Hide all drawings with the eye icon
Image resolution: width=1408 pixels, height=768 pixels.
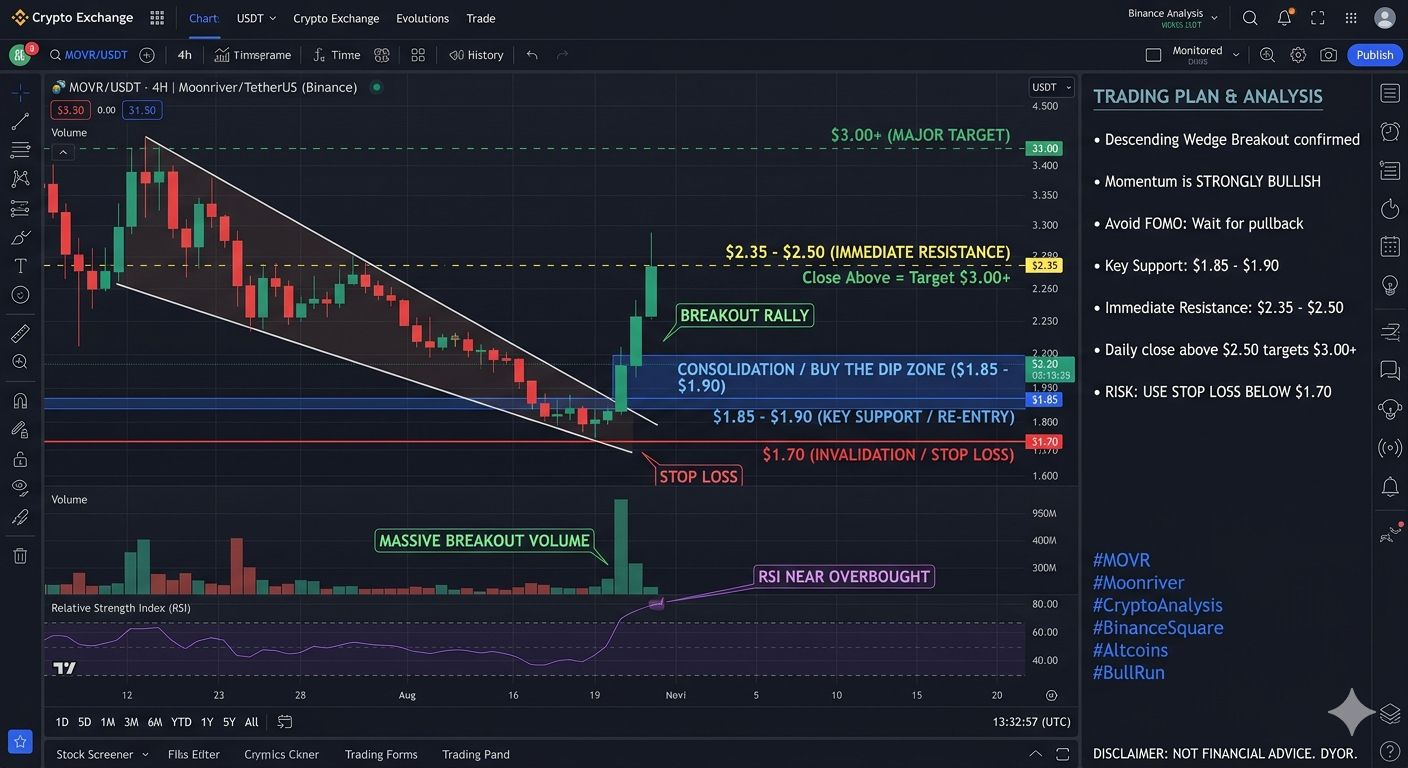point(20,488)
